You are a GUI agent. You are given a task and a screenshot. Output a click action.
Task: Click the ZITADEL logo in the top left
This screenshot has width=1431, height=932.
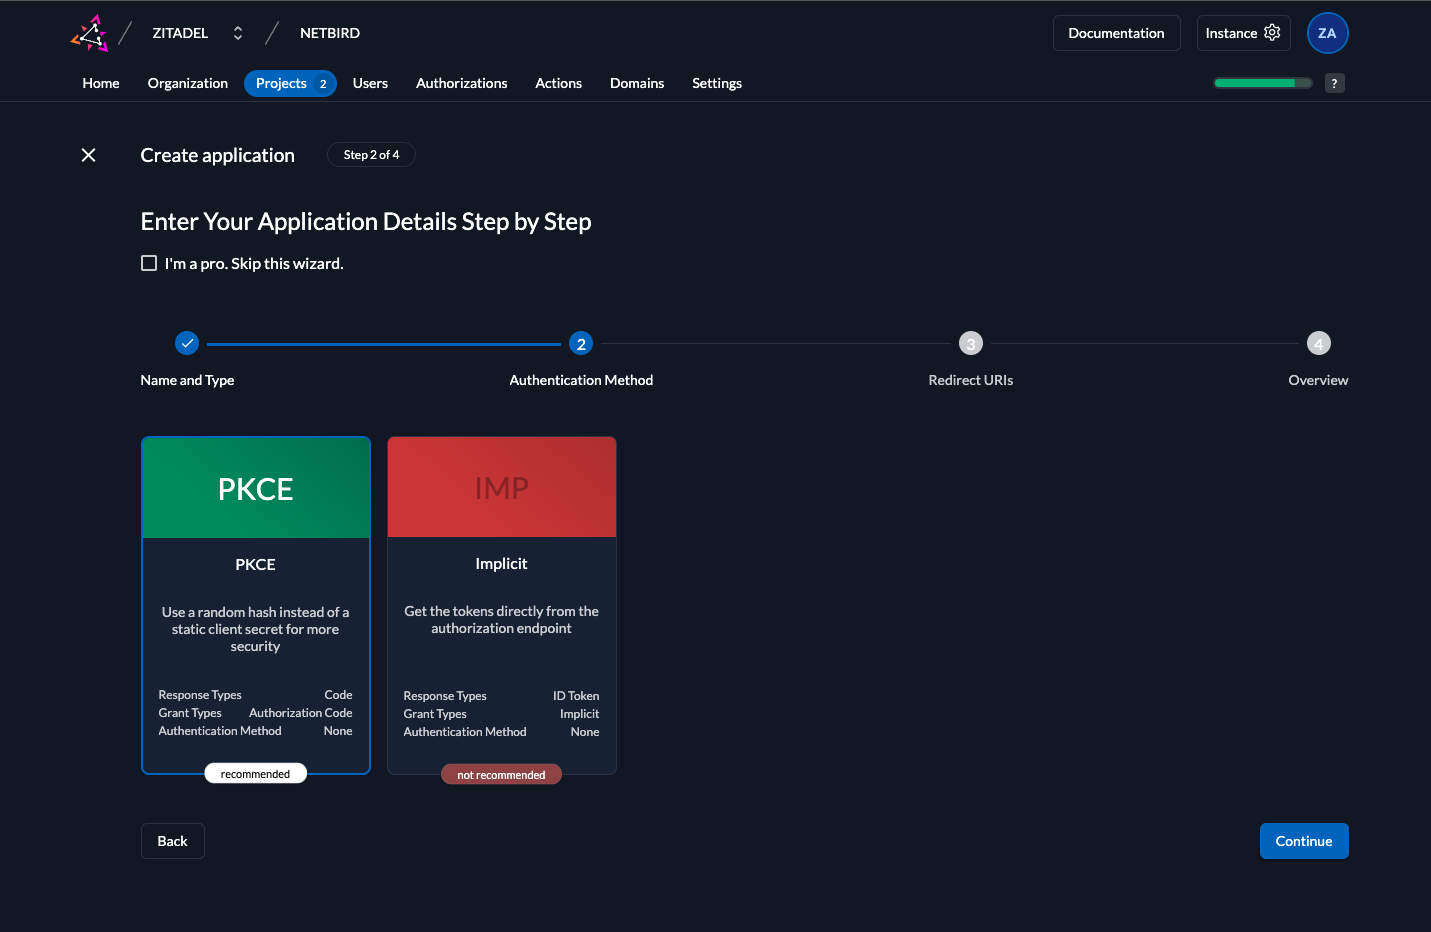point(89,32)
